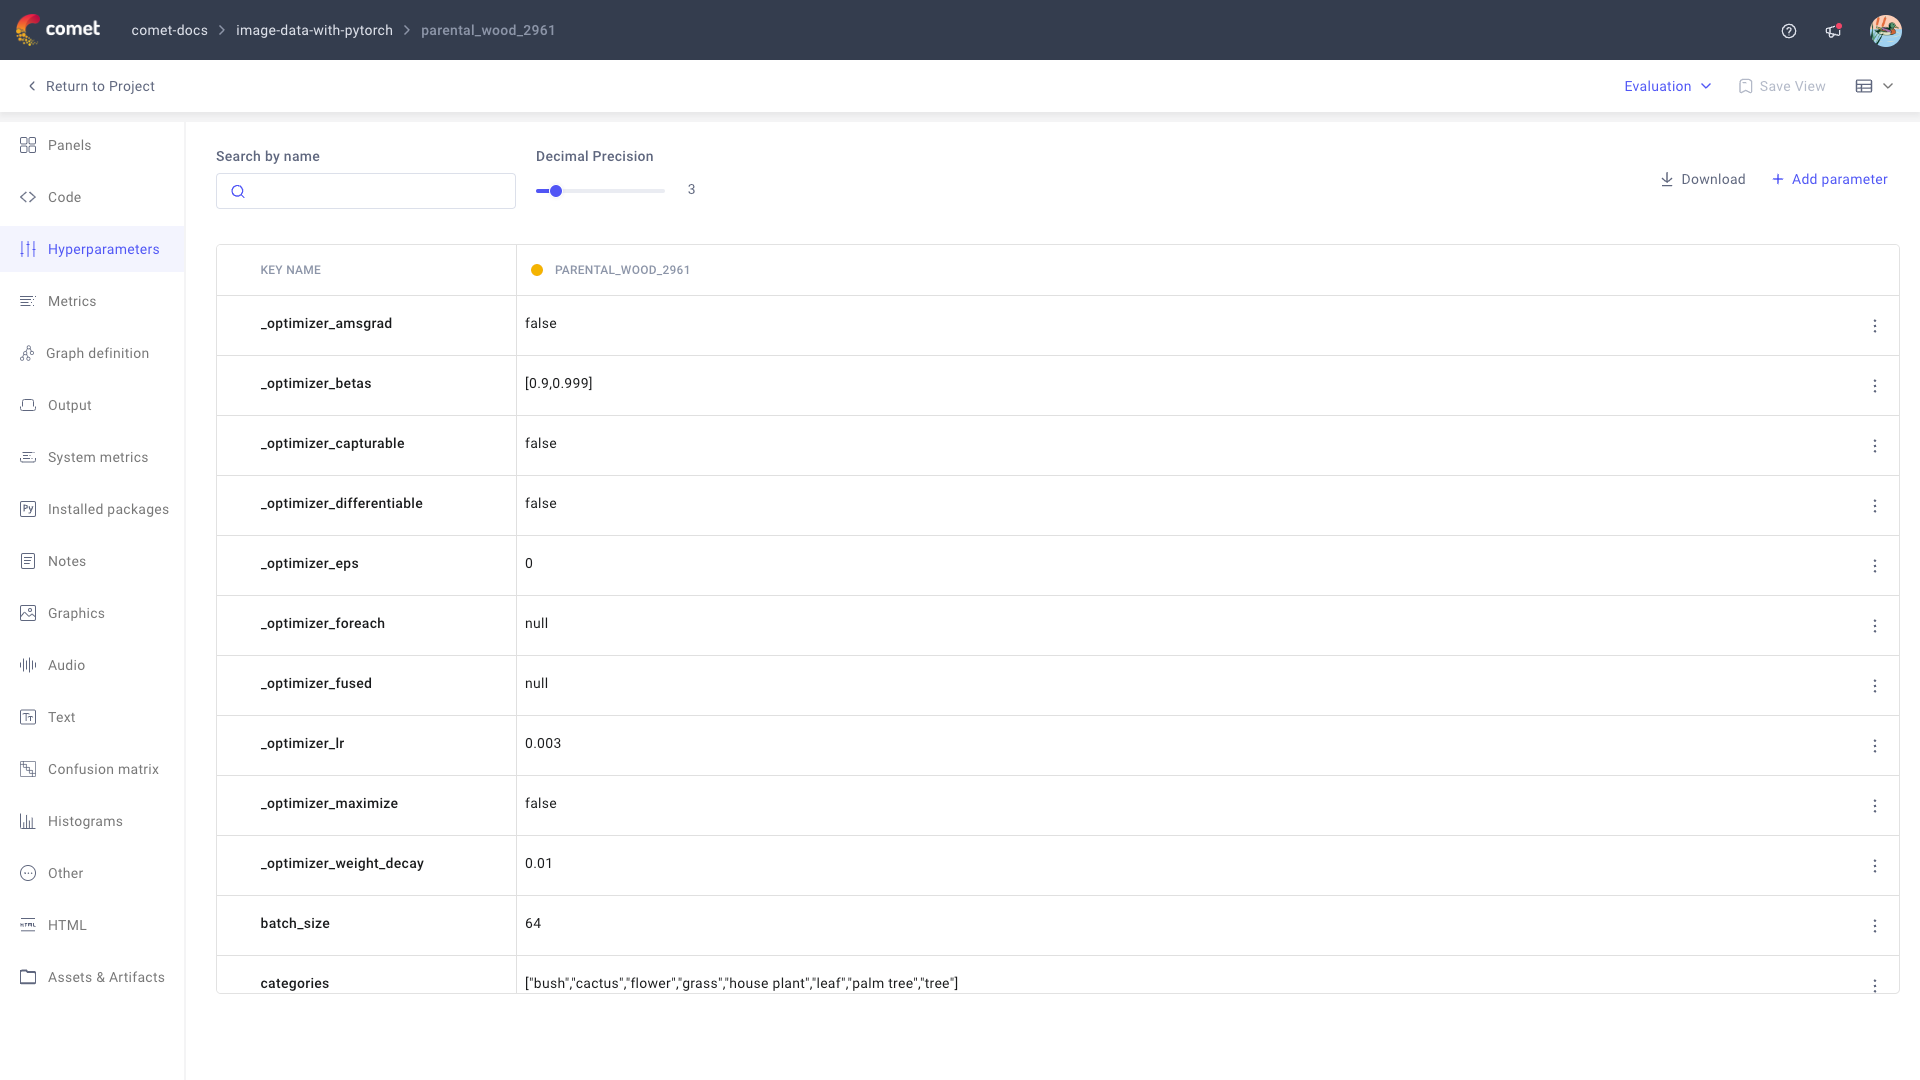This screenshot has height=1080, width=1920.
Task: Switch to the Code tab
Action: 64,197
